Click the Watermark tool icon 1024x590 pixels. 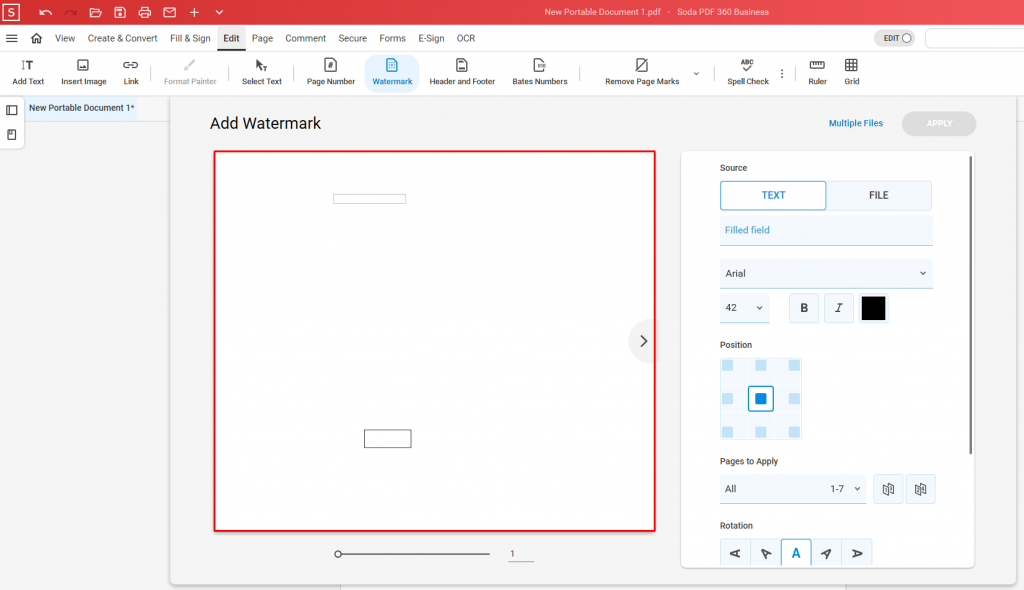coord(392,66)
